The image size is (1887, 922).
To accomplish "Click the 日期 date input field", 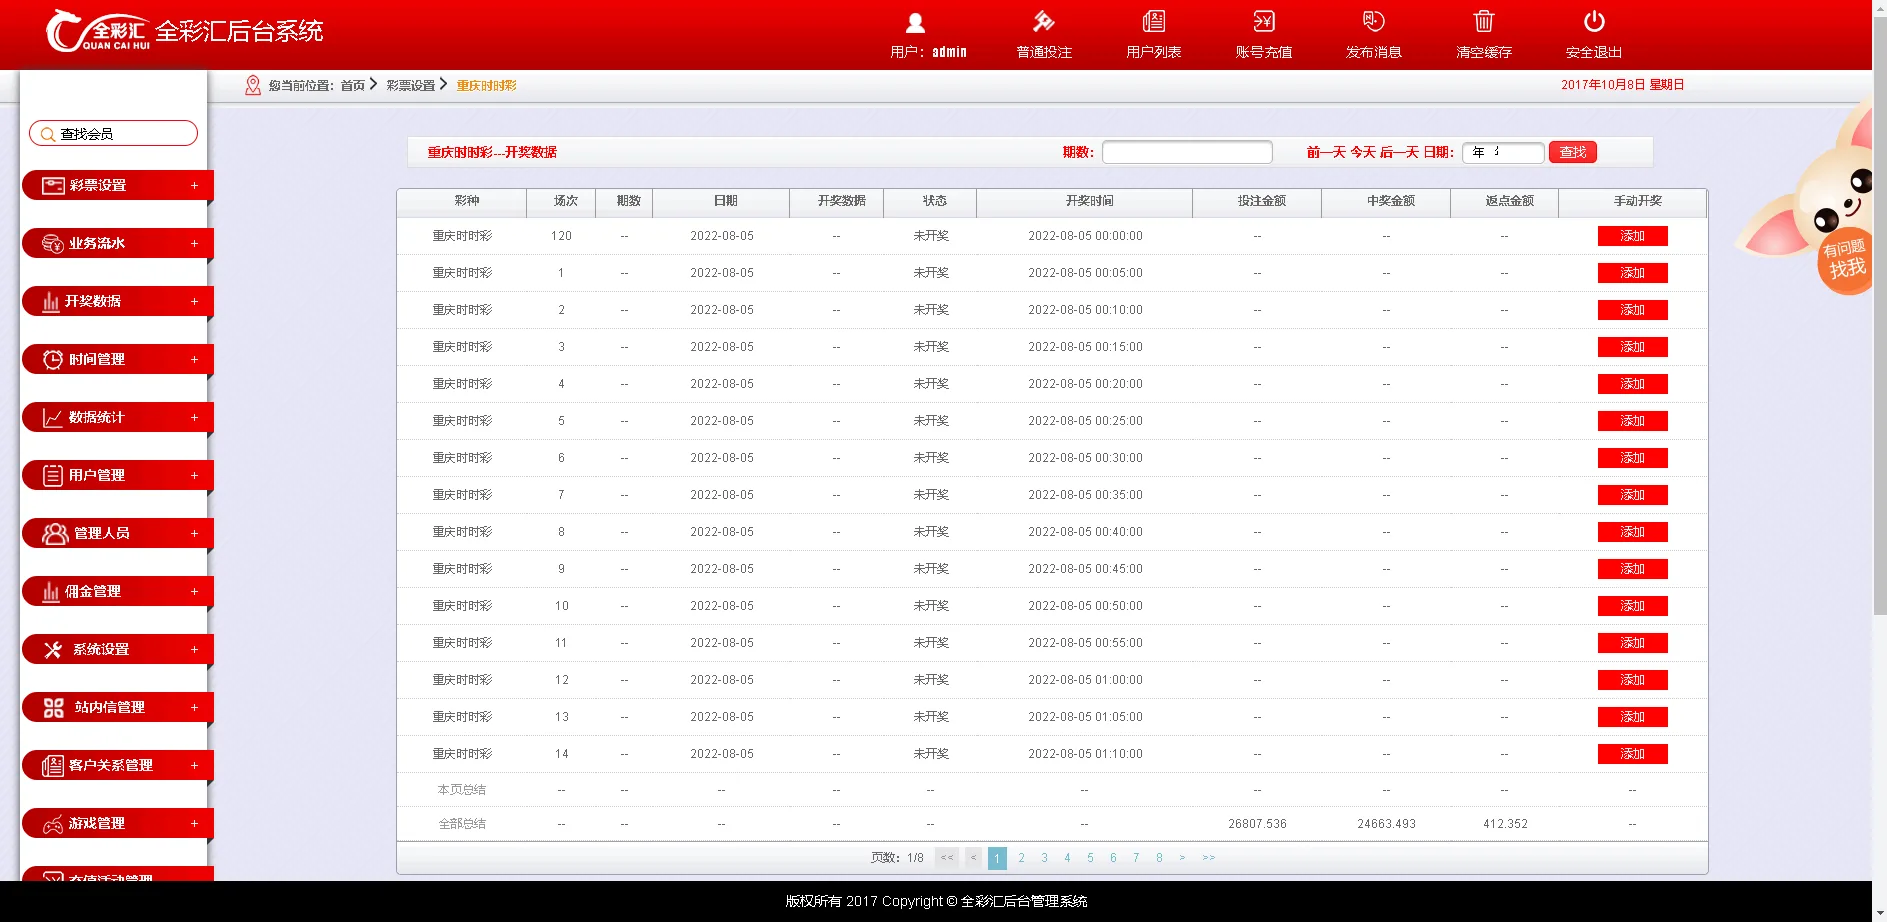I will tap(1503, 152).
